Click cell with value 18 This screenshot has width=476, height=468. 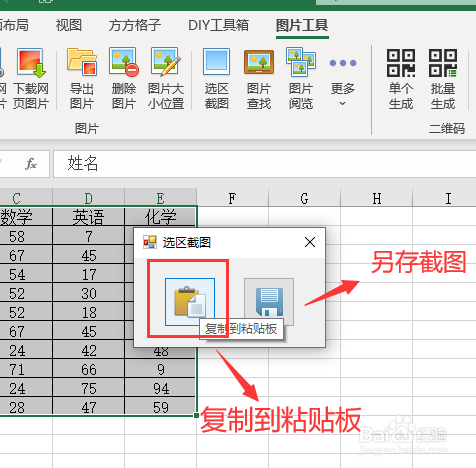[88, 312]
